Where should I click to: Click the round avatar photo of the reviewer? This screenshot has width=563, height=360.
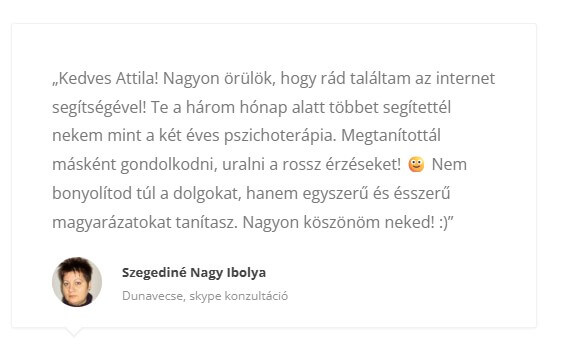coord(77,282)
